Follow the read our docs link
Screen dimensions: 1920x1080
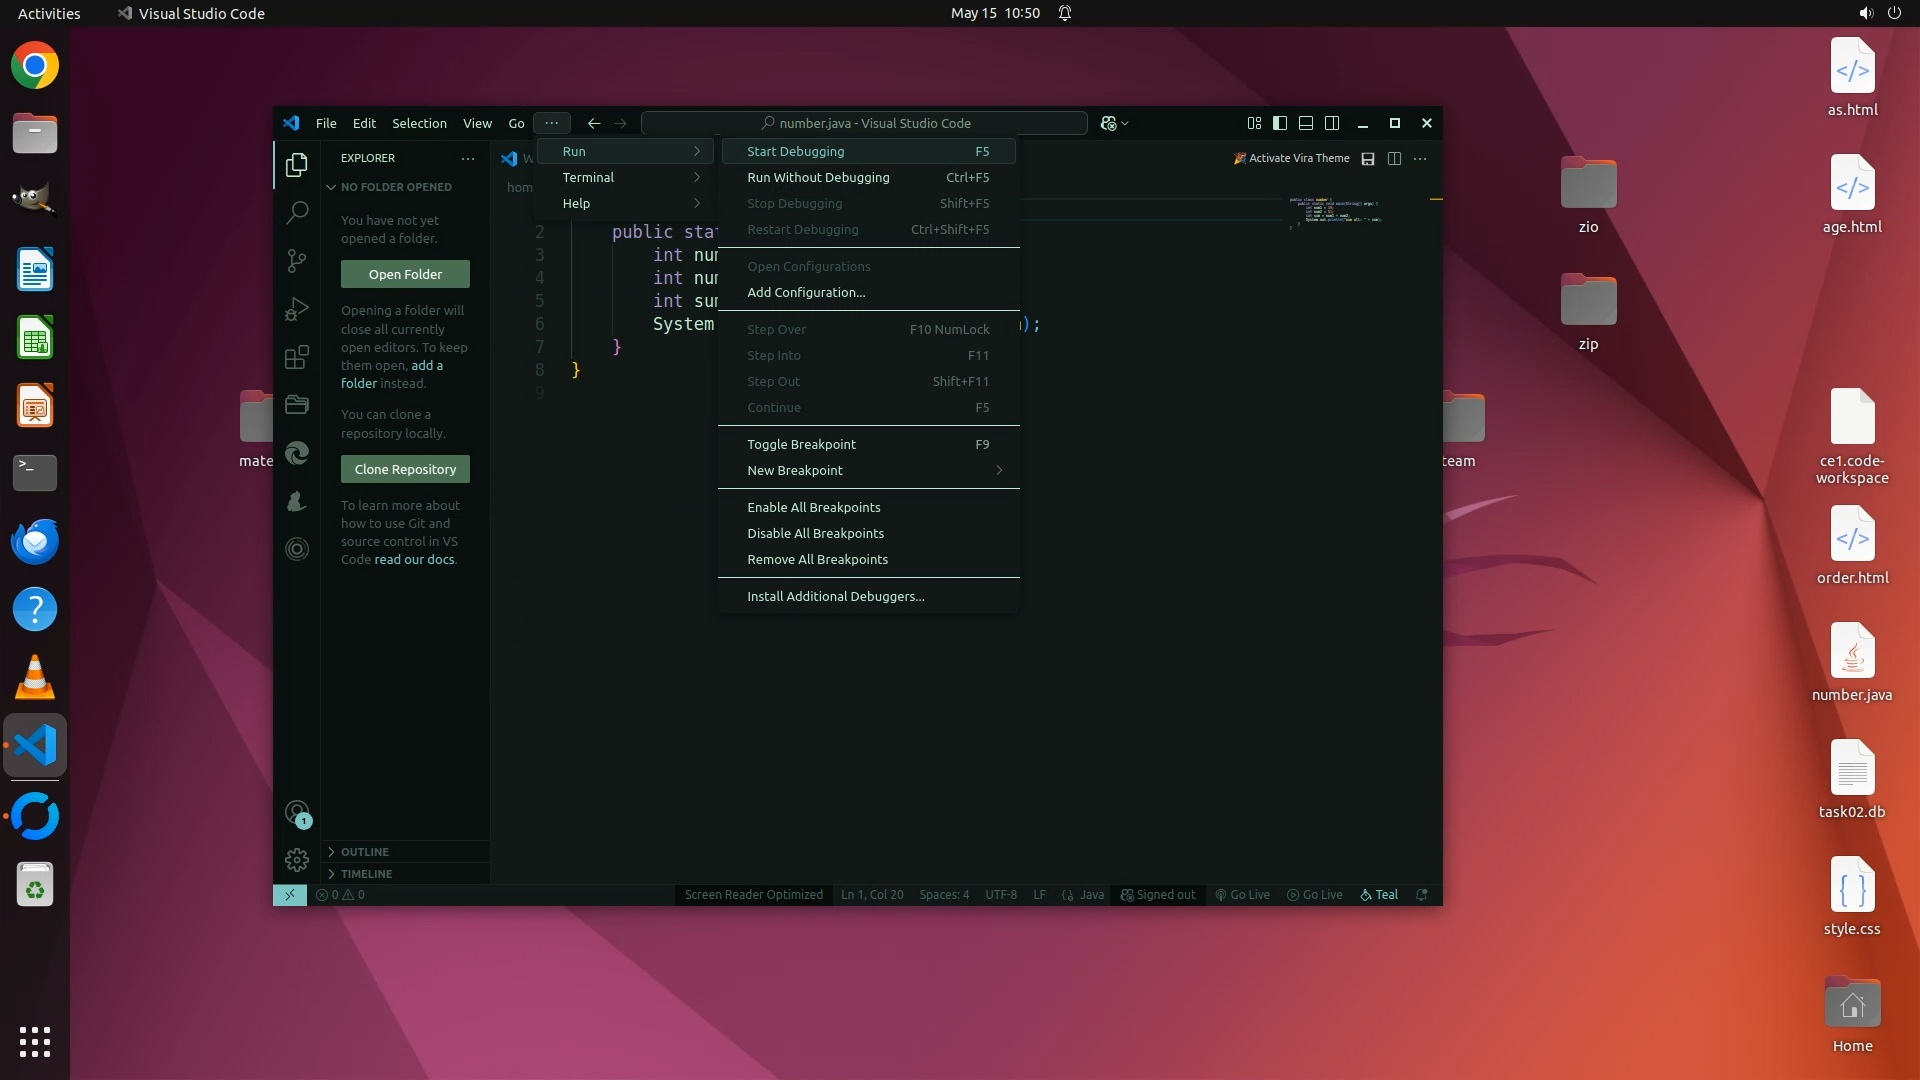pyautogui.click(x=413, y=560)
